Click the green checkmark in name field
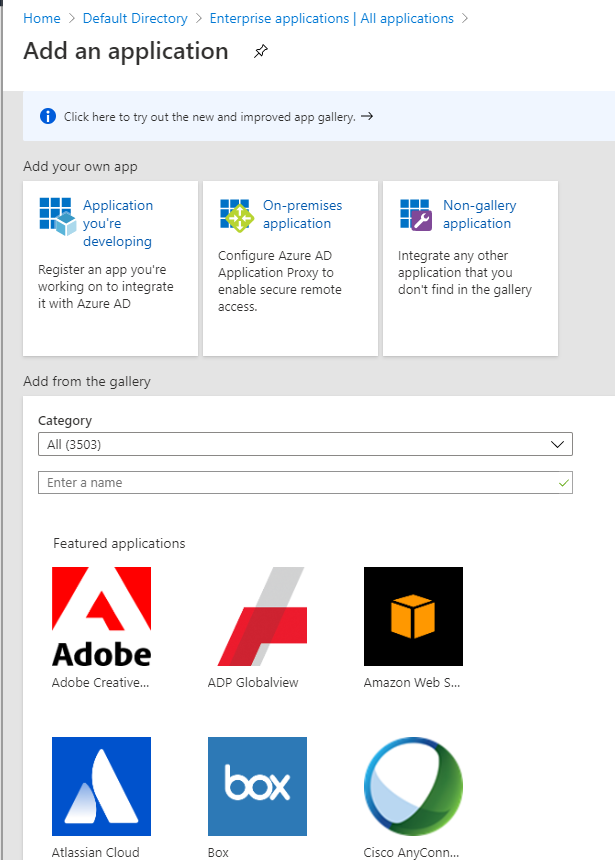This screenshot has height=860, width=615. coord(563,483)
